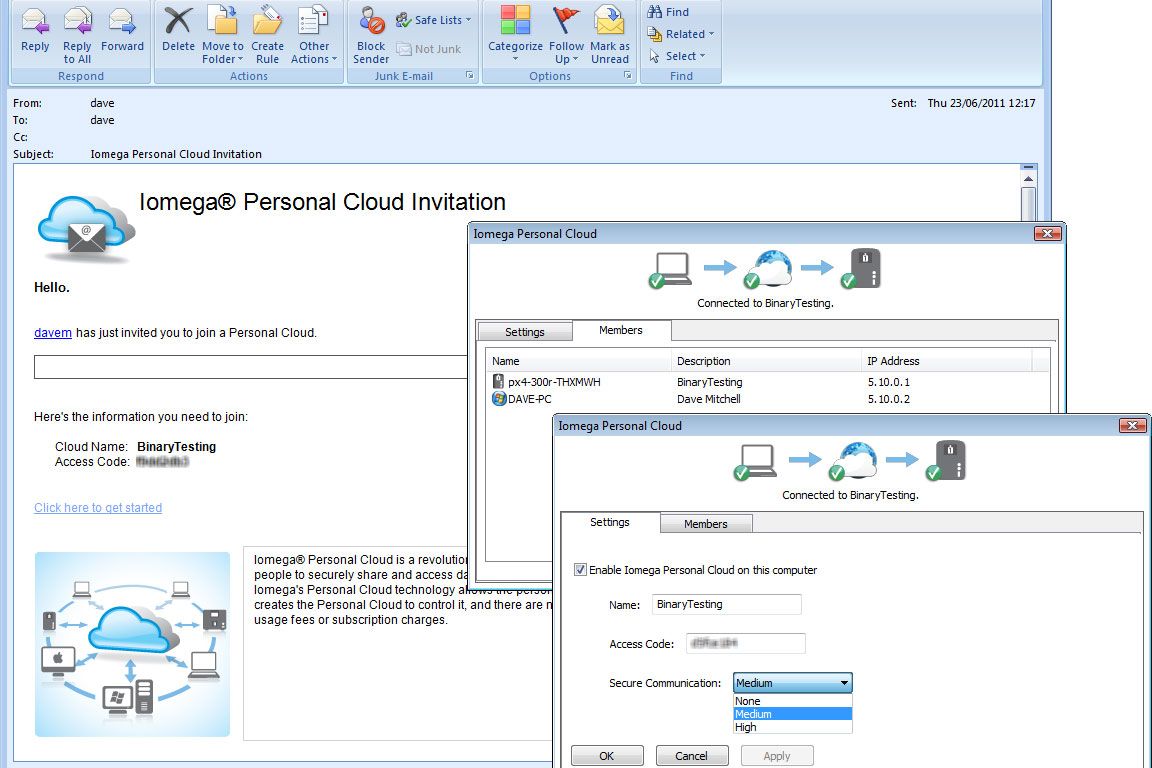Choose None in Secure Communication list
Image resolution: width=1152 pixels, height=768 pixels.
(x=793, y=701)
